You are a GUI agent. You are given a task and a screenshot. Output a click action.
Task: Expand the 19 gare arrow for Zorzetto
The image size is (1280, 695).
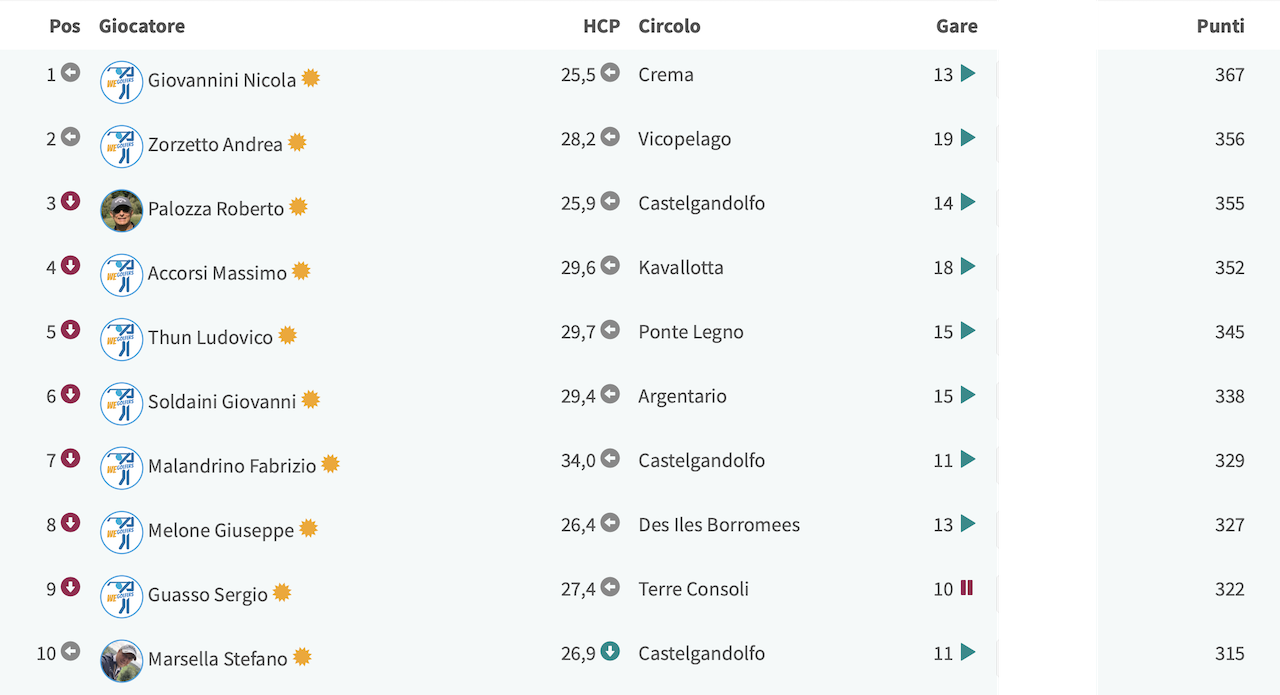[967, 138]
